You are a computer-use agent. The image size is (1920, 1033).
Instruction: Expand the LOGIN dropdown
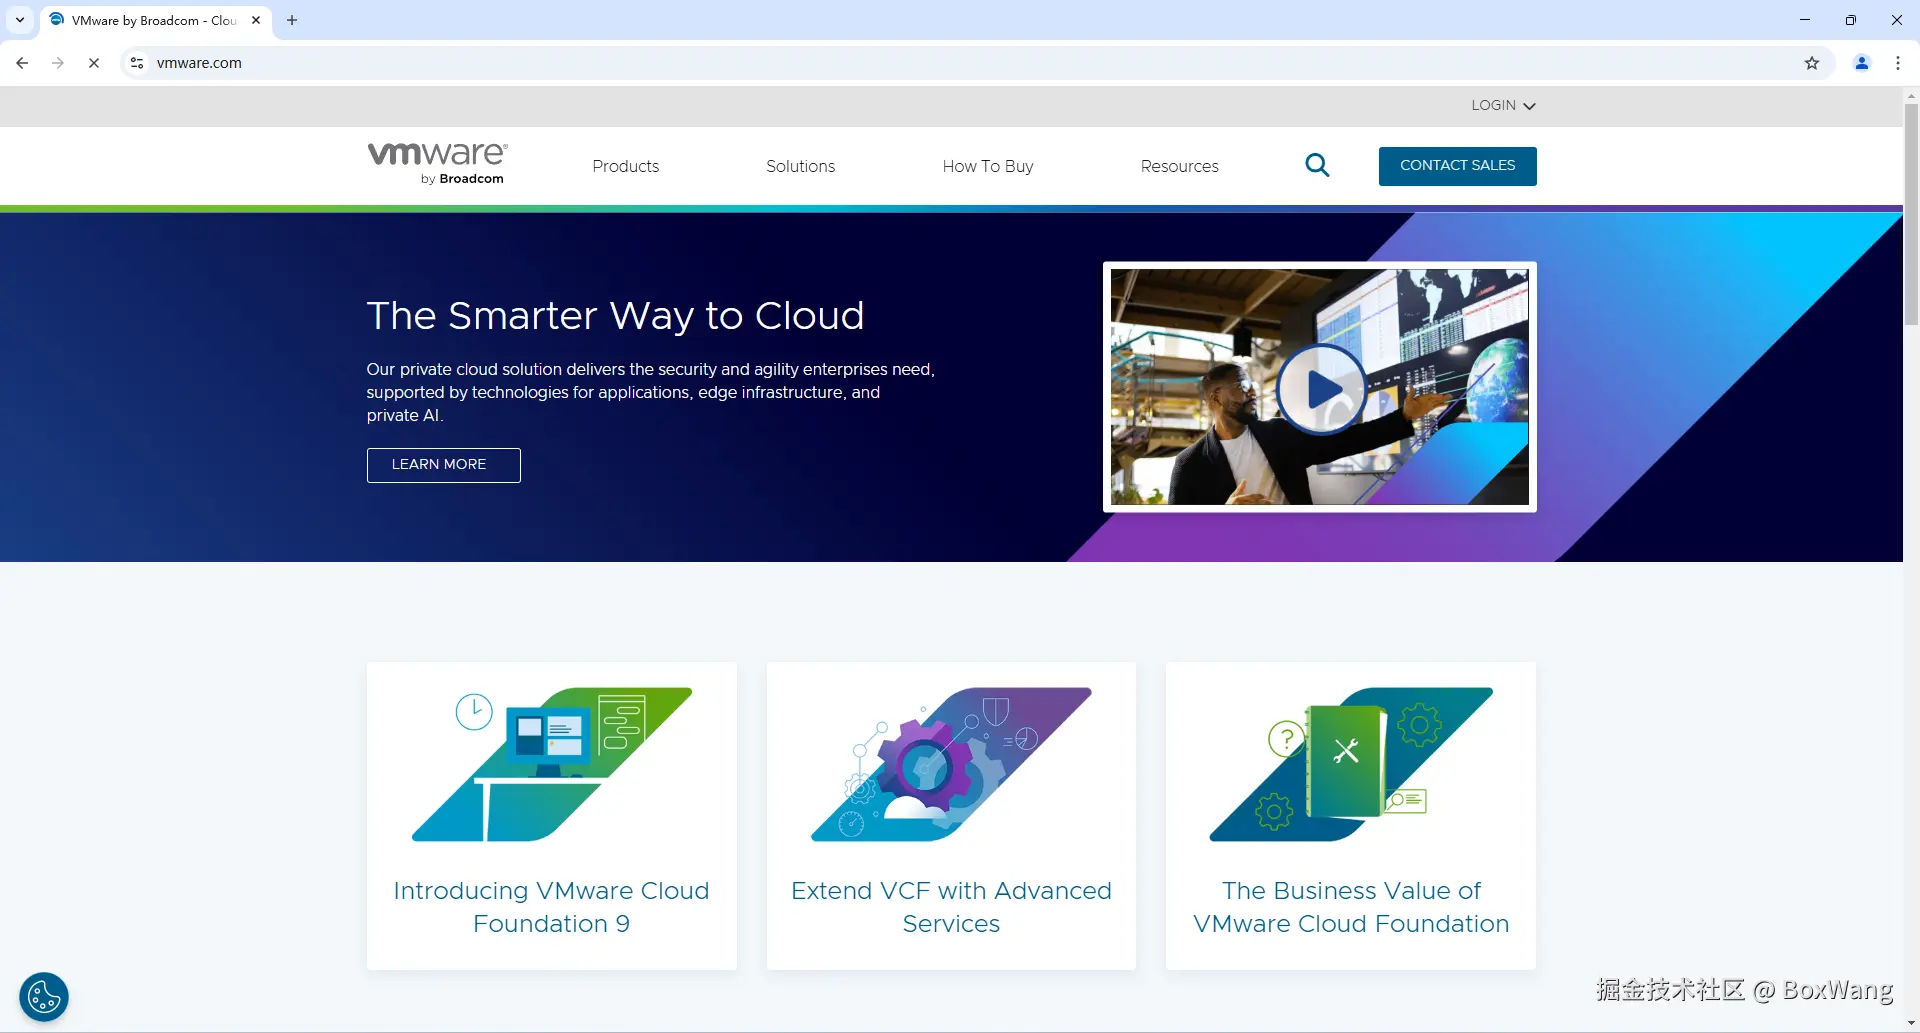[1503, 105]
